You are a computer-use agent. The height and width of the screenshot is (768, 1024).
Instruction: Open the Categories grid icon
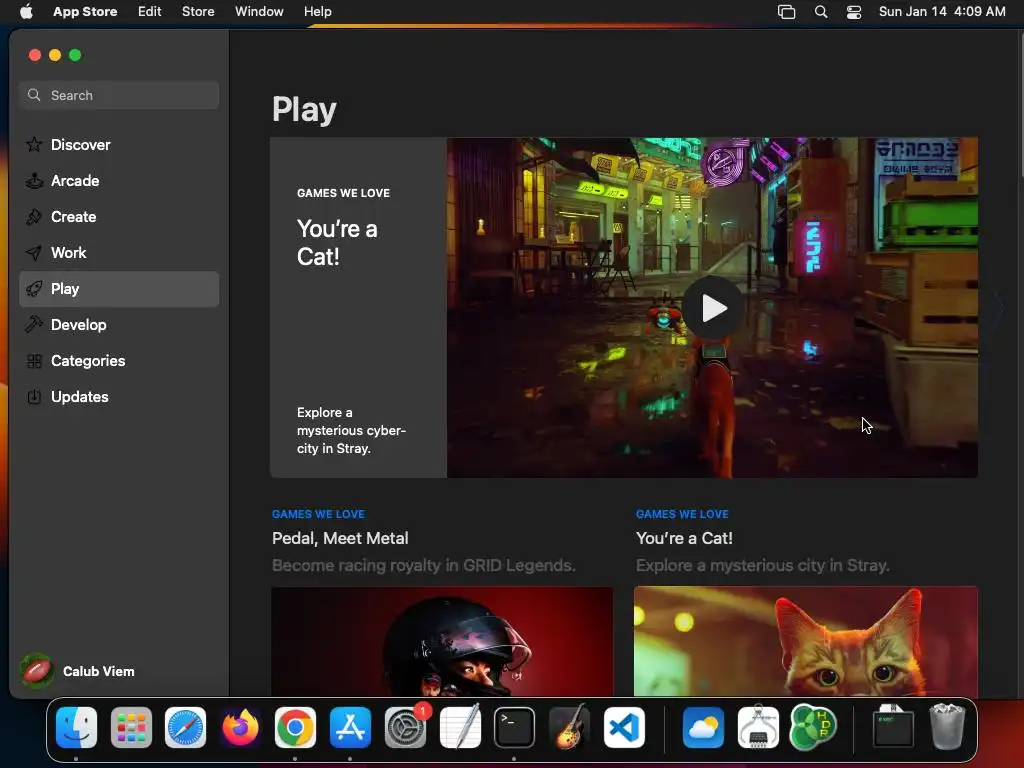[34, 360]
